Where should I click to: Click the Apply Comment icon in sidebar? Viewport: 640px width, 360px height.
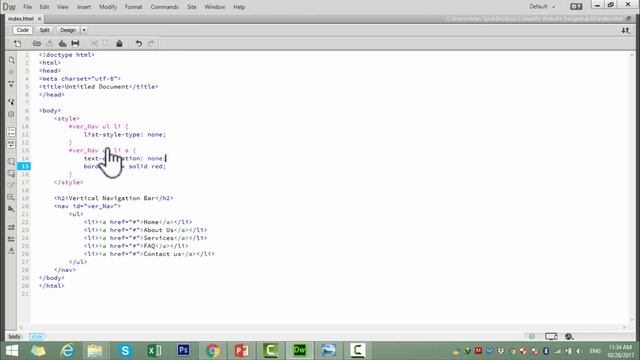pyautogui.click(x=11, y=162)
